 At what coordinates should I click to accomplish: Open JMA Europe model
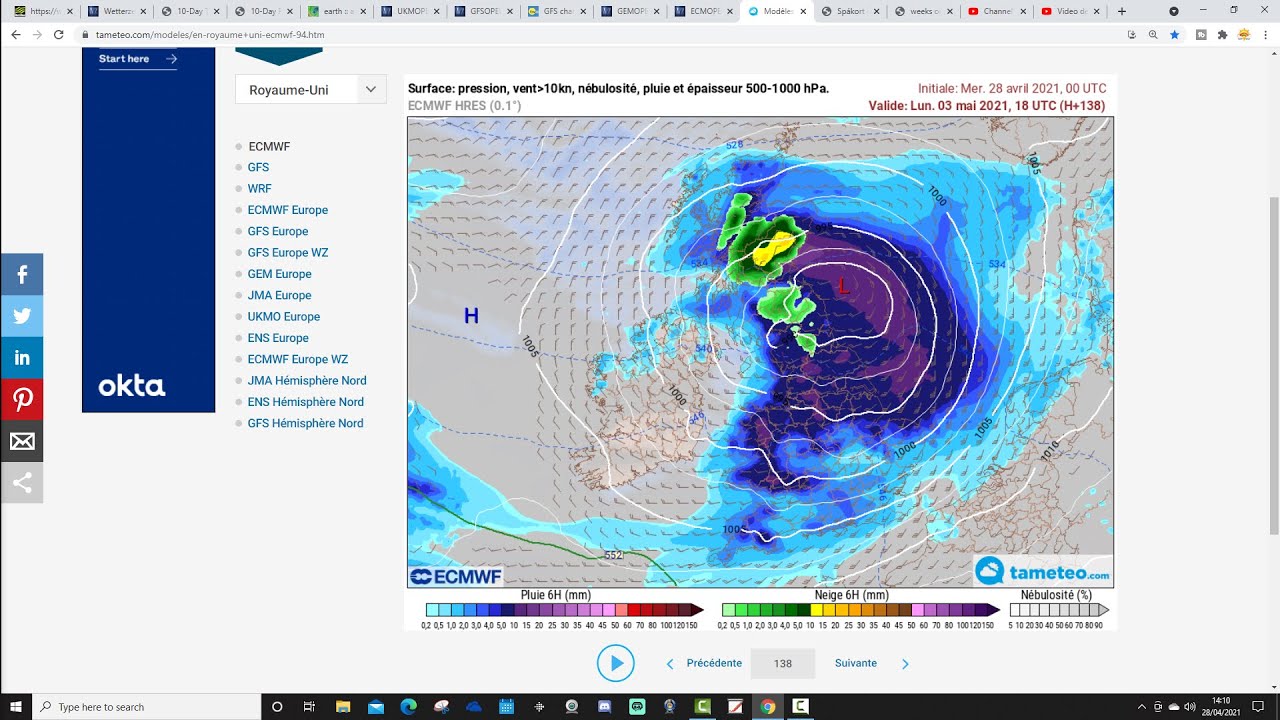(x=280, y=296)
